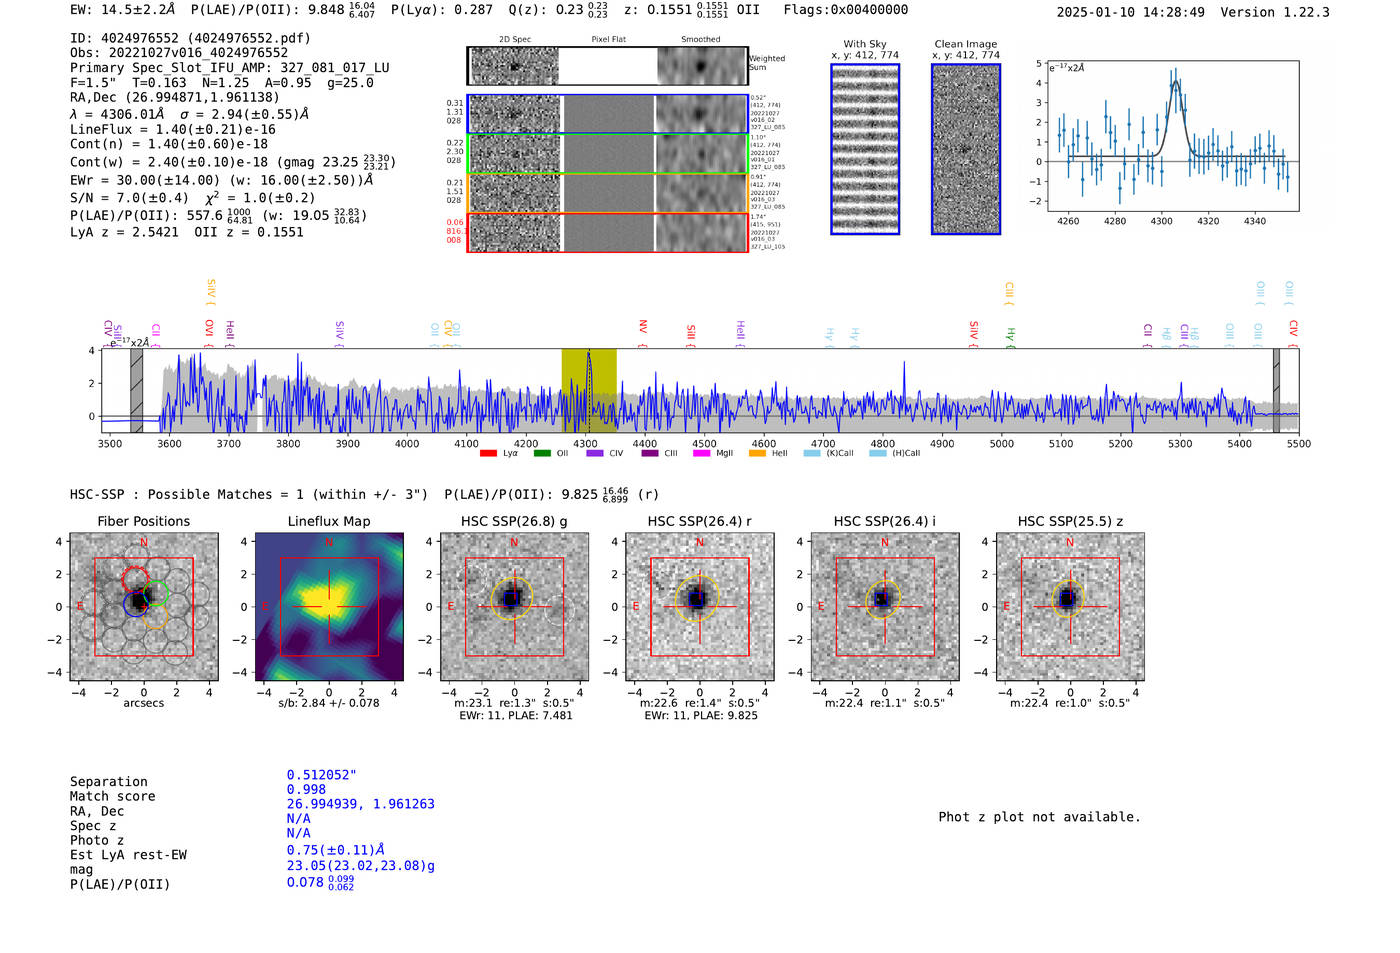Open the Fiber Positions image panel

point(144,607)
